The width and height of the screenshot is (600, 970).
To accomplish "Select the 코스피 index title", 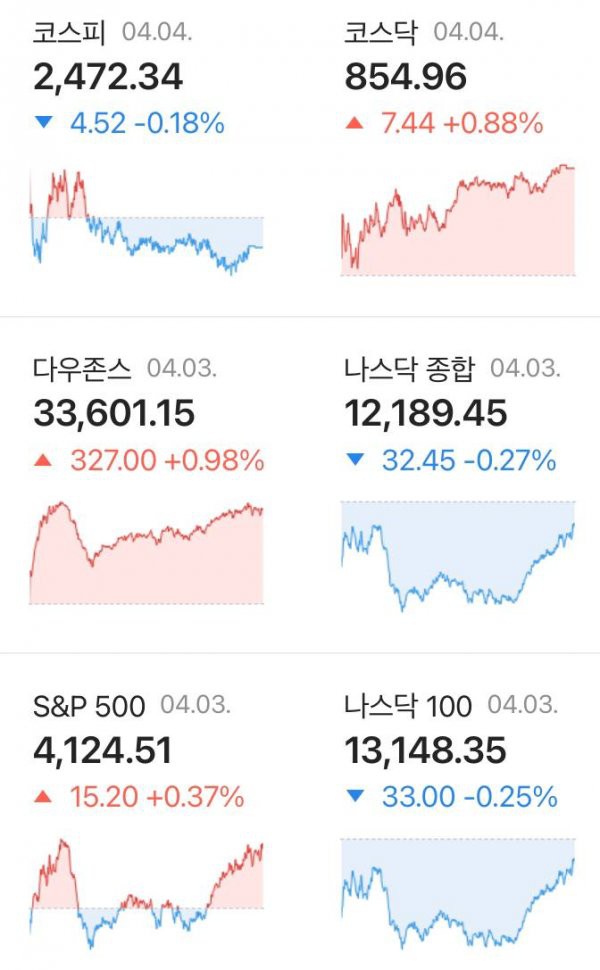I will click(x=69, y=32).
